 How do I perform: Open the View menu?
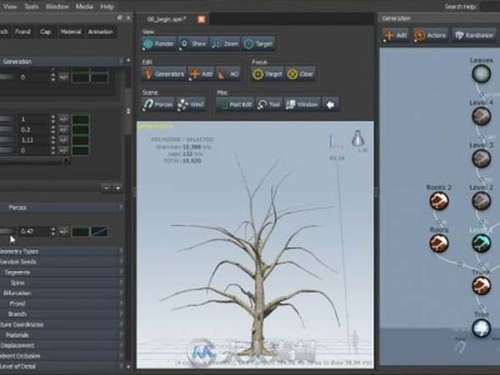(x=10, y=6)
